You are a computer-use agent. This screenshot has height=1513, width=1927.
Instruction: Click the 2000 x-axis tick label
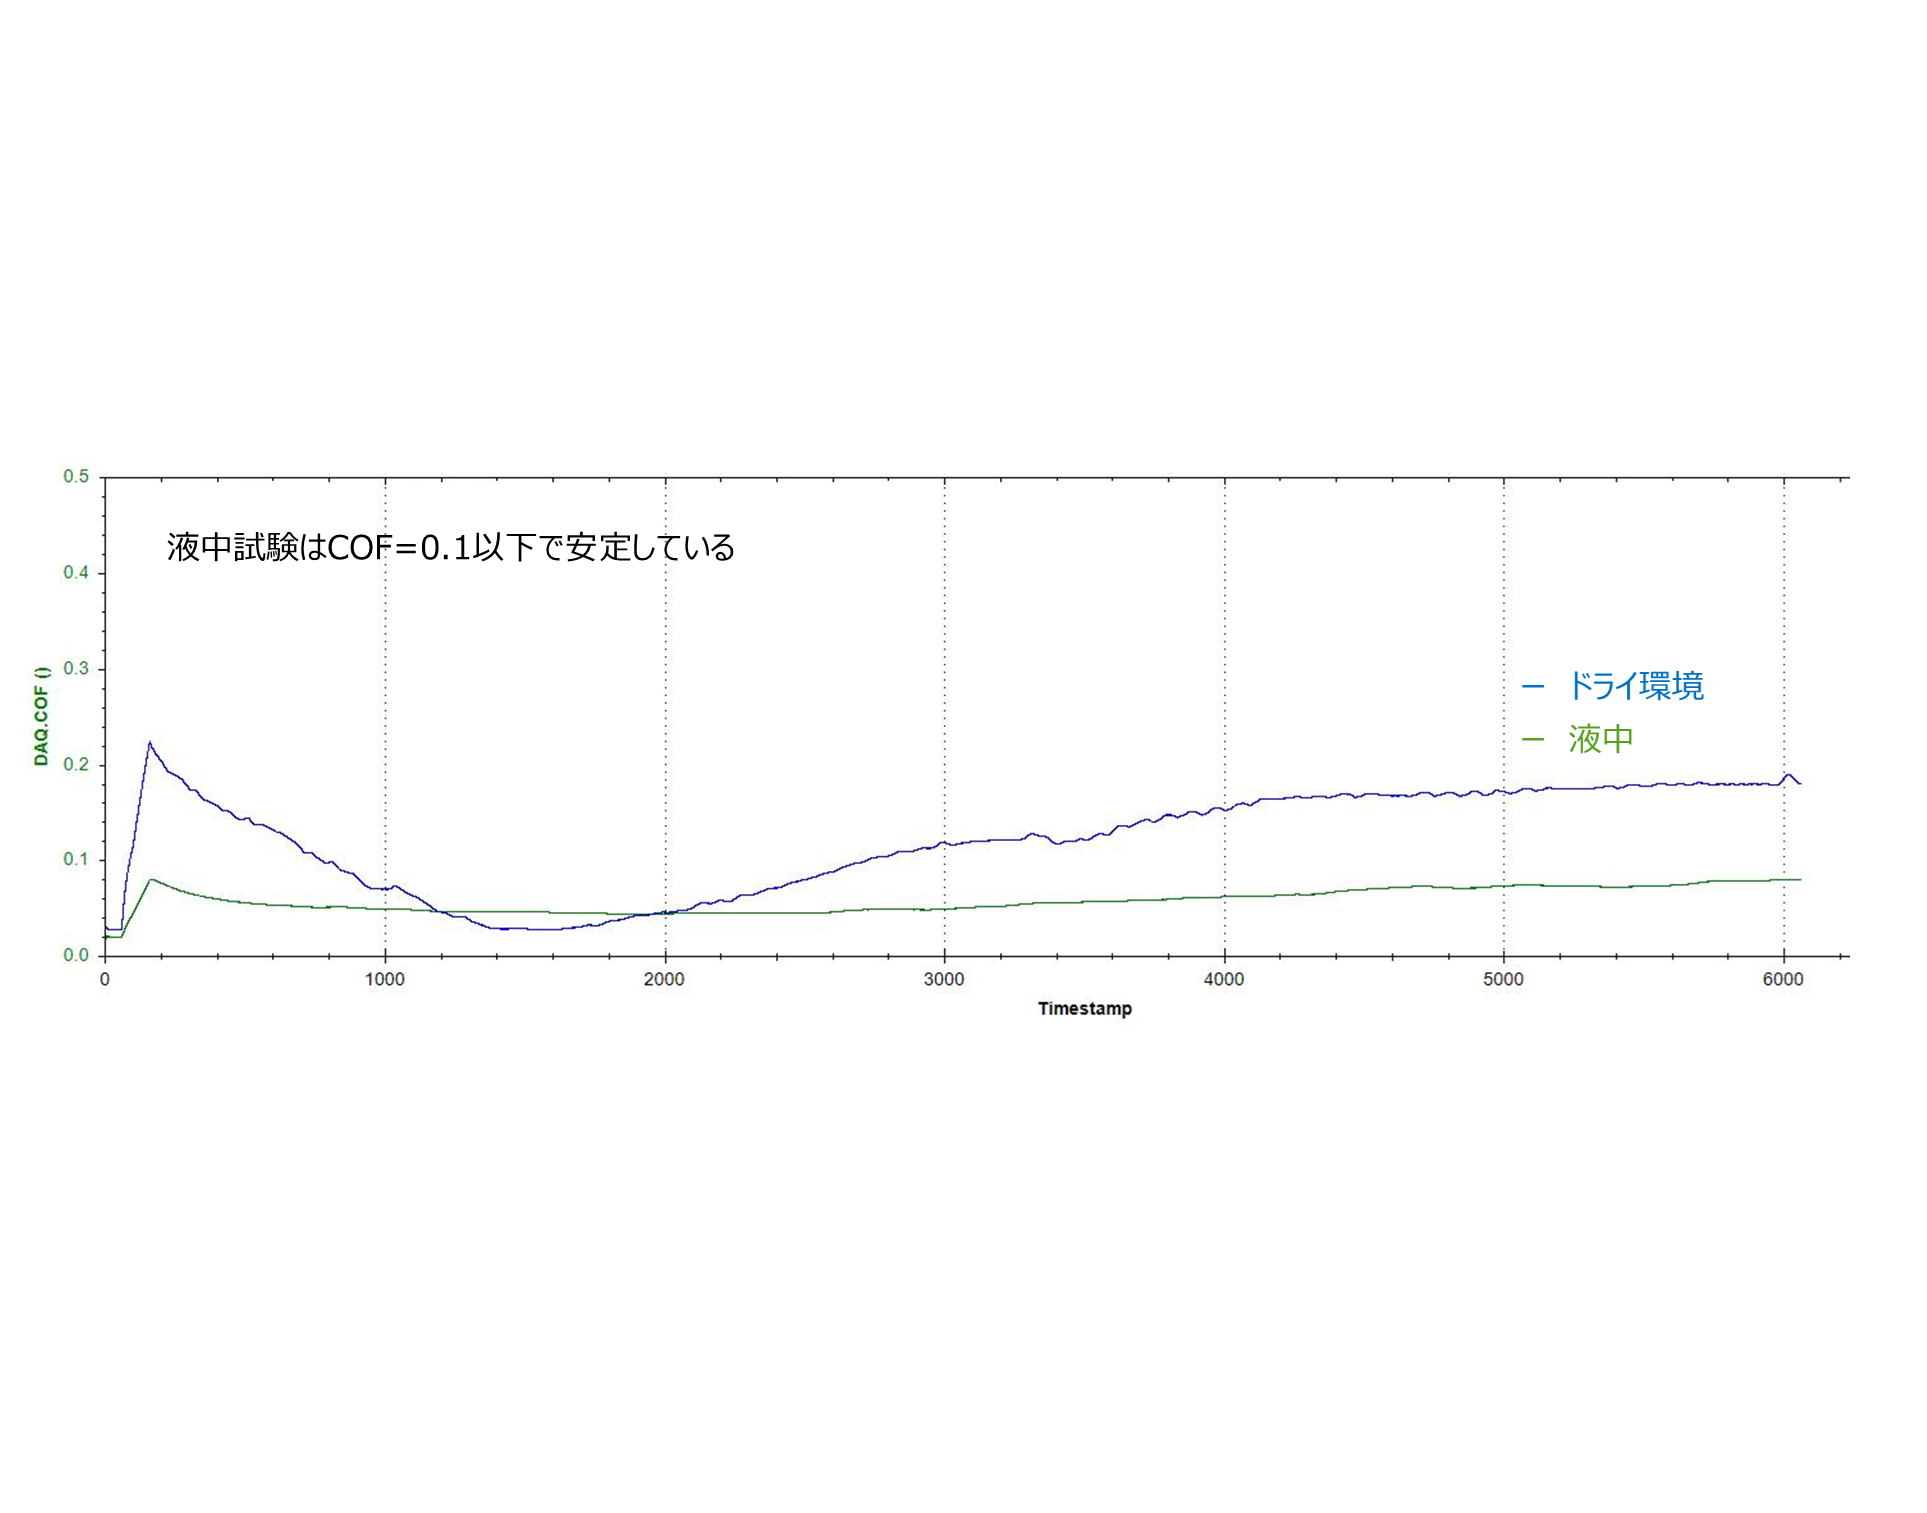click(664, 980)
